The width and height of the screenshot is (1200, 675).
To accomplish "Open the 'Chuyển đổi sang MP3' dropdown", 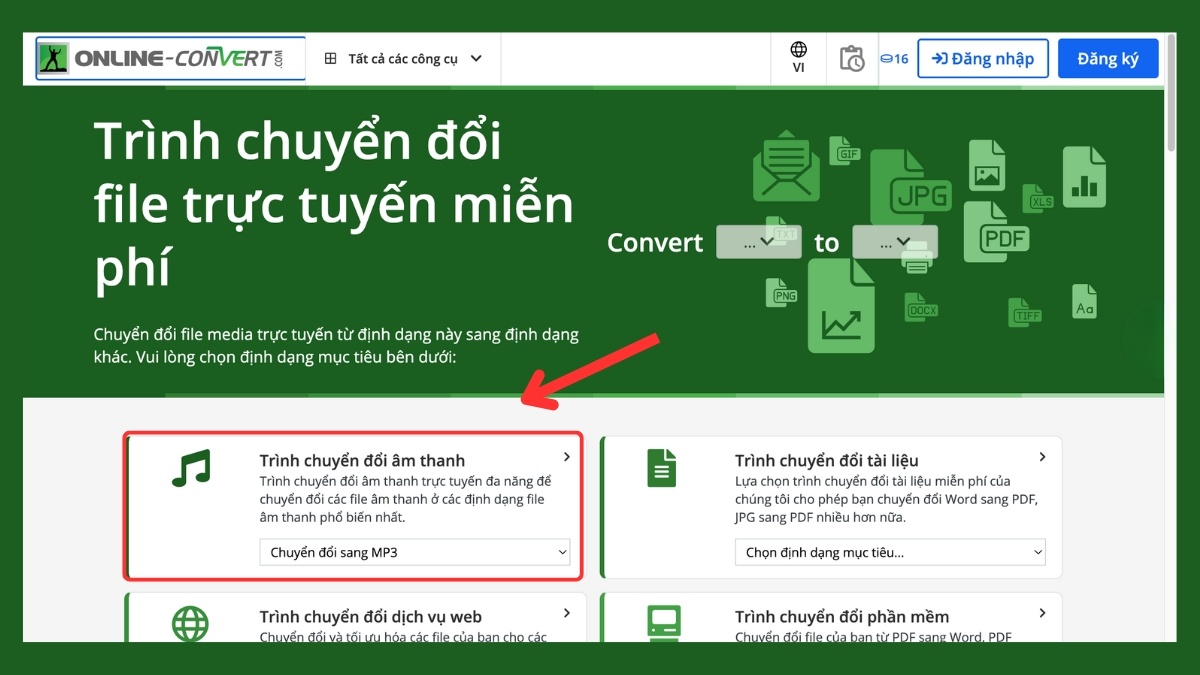I will tap(415, 552).
